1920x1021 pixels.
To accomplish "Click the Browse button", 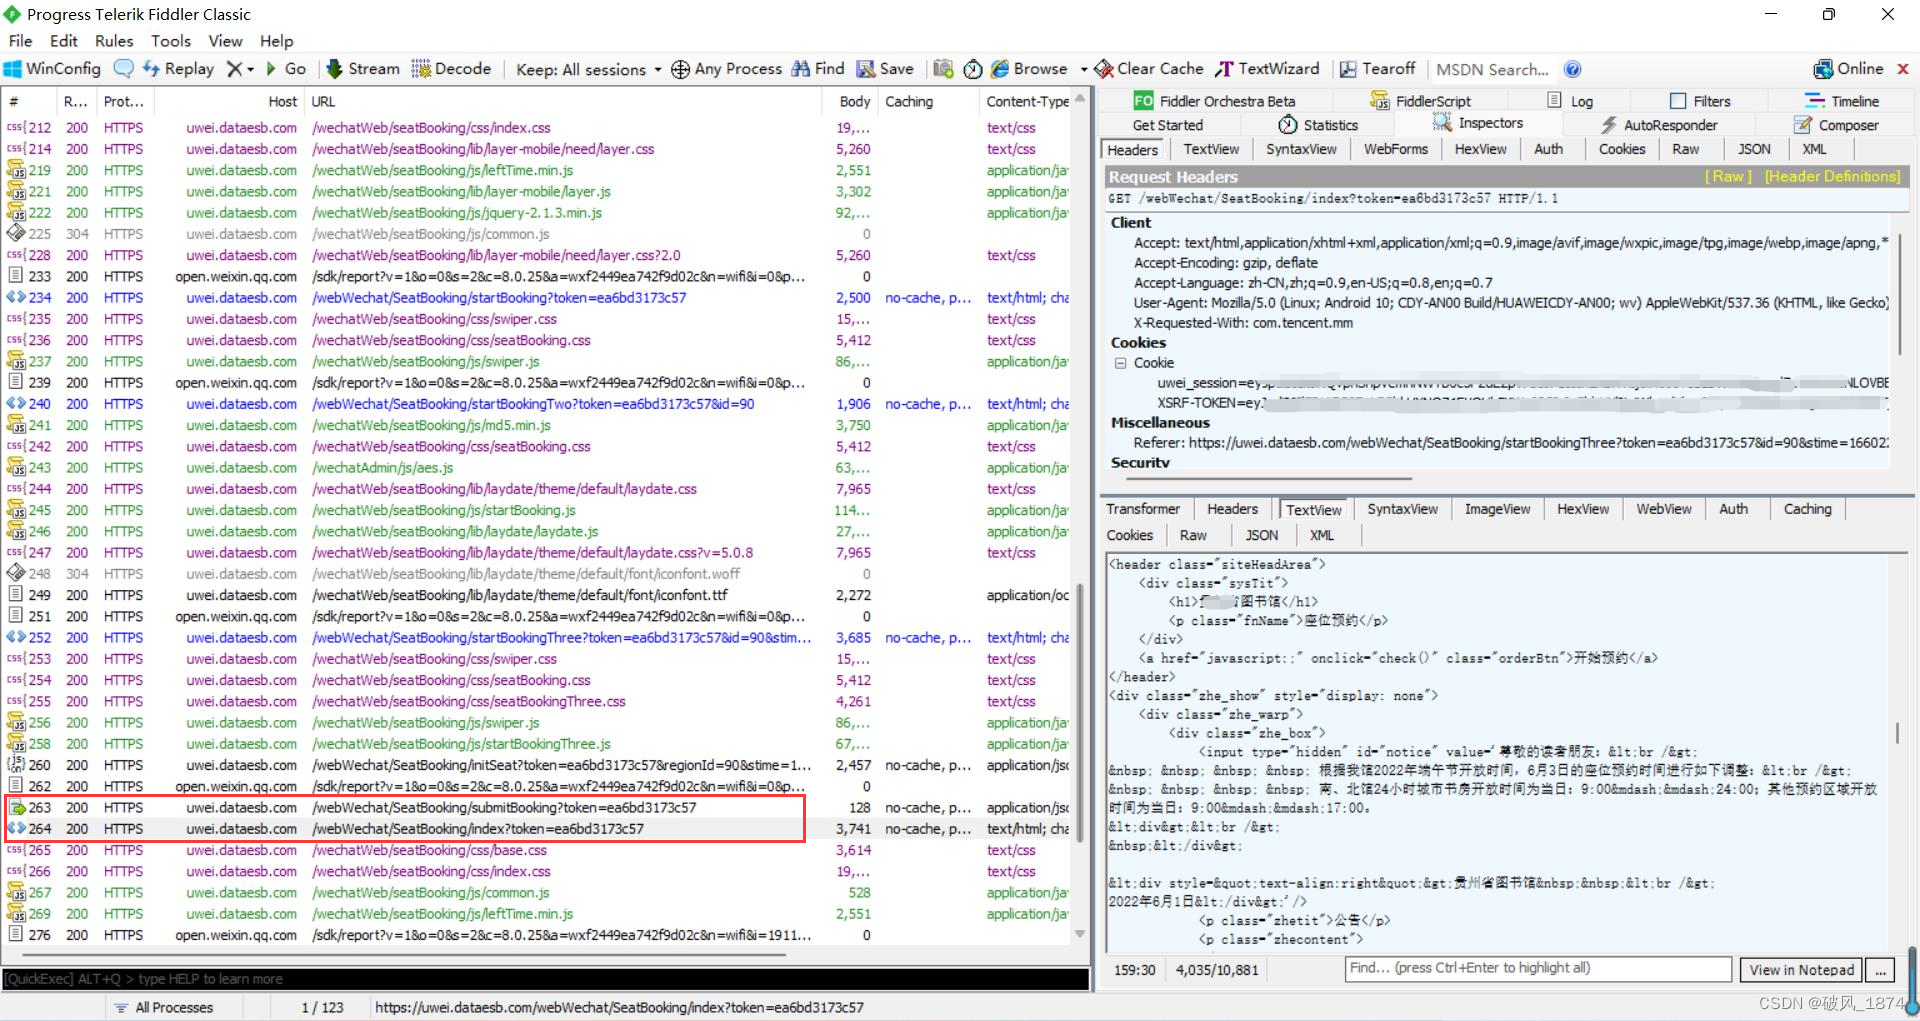I will [1029, 69].
